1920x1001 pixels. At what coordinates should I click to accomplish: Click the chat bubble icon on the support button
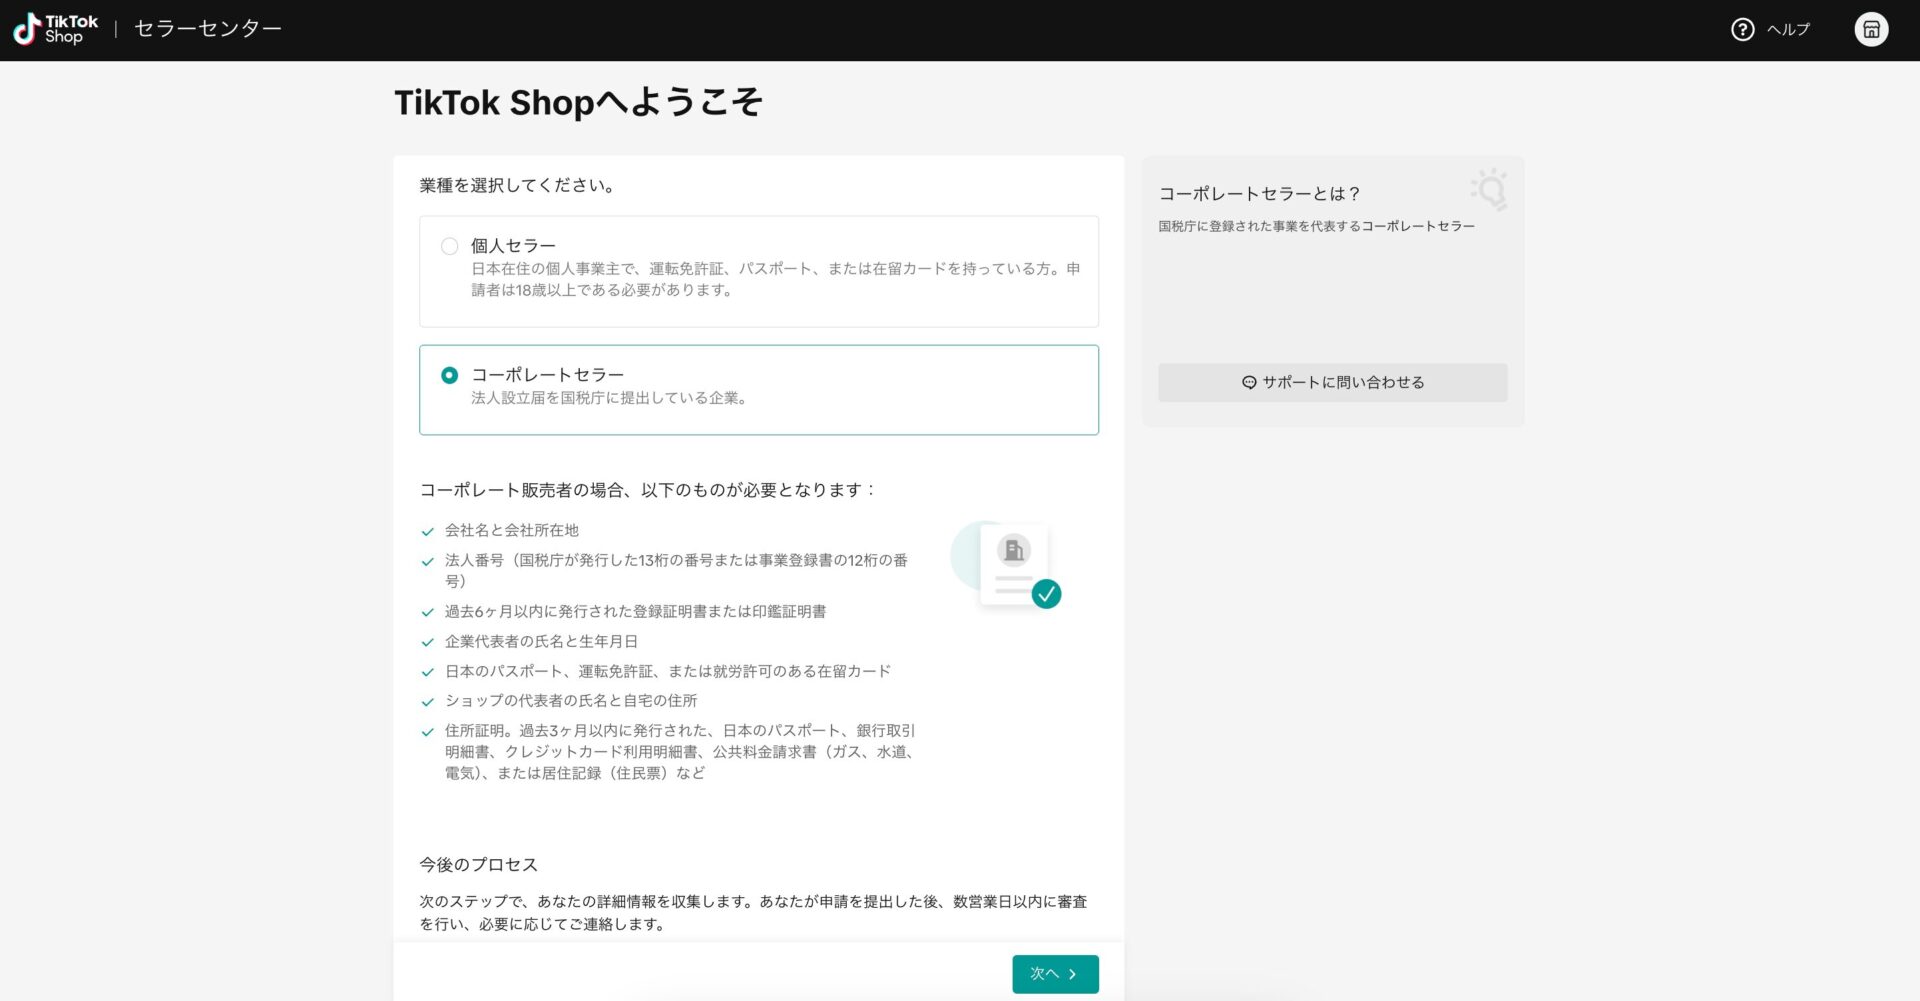pyautogui.click(x=1247, y=382)
